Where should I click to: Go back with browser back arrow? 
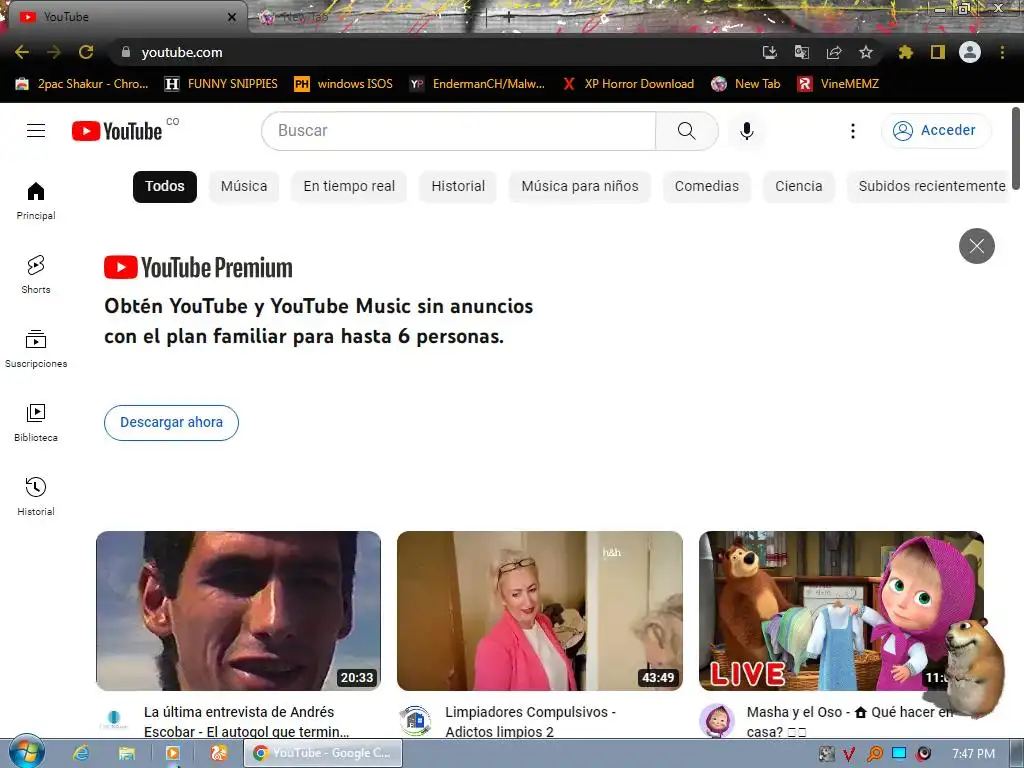click(22, 52)
